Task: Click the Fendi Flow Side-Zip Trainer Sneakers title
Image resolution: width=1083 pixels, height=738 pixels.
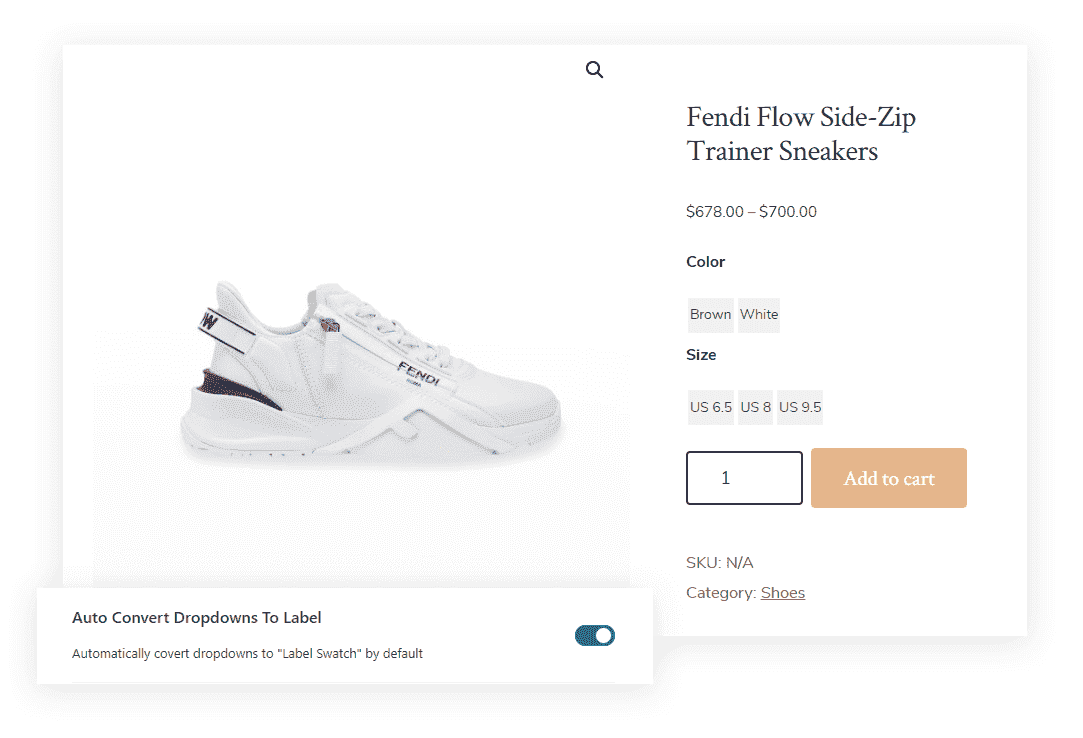Action: point(801,134)
